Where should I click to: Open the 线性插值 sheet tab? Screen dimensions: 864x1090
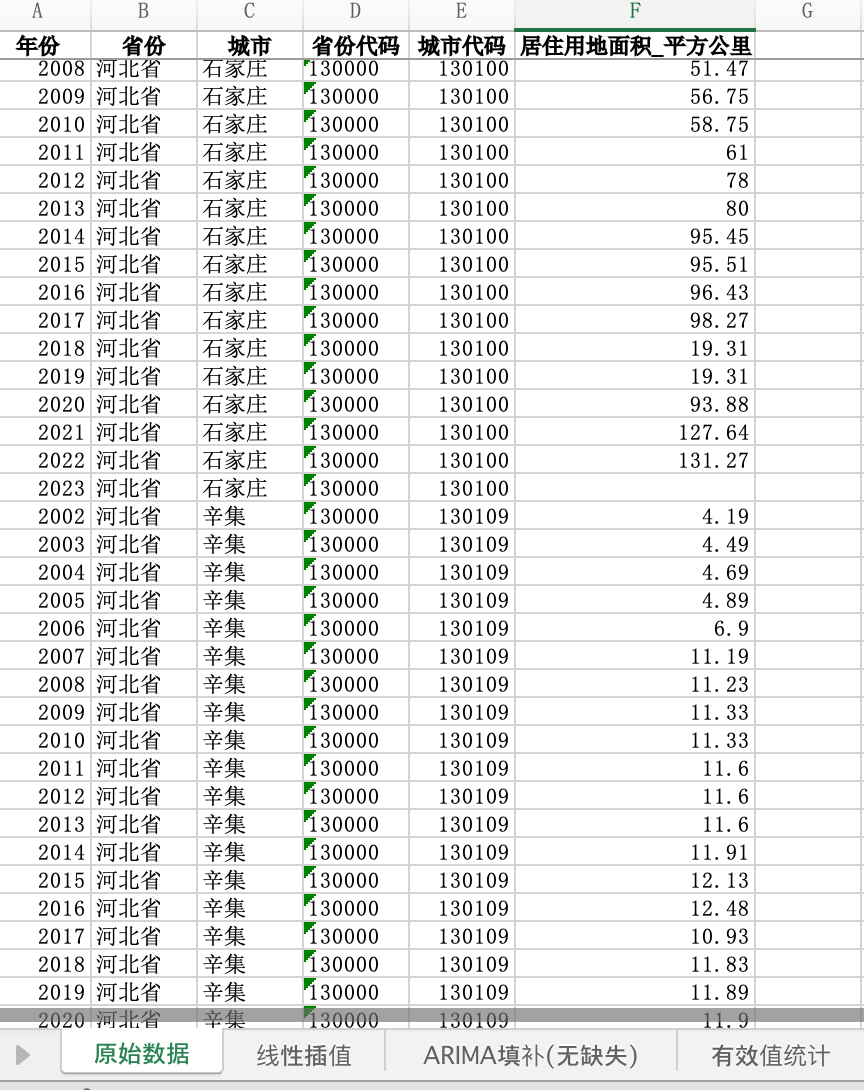pyautogui.click(x=304, y=1055)
